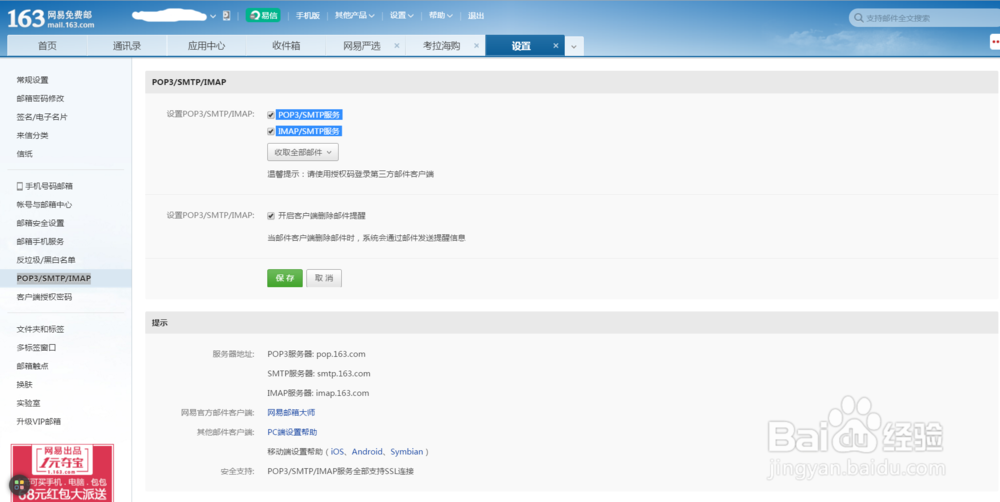Open the 设置 dropdown in top bar
The width and height of the screenshot is (1000, 502).
(x=402, y=15)
